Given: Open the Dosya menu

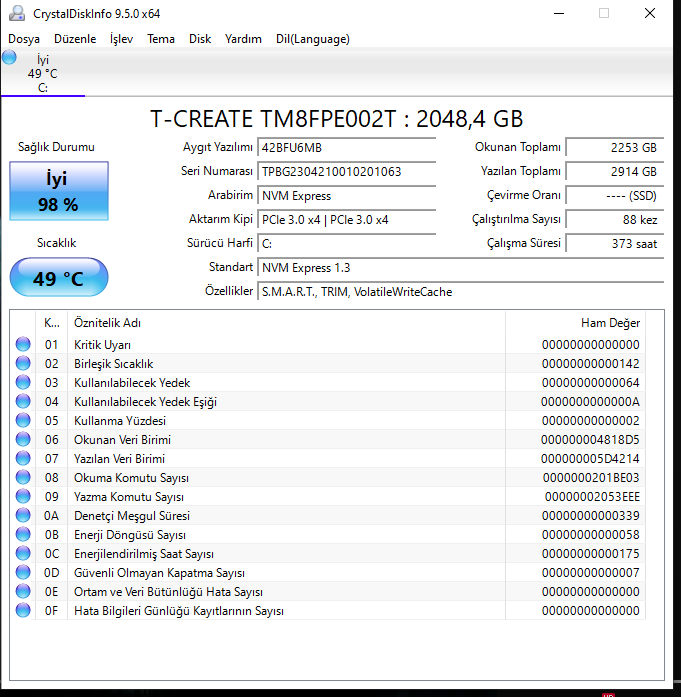Looking at the screenshot, I should click(x=24, y=39).
